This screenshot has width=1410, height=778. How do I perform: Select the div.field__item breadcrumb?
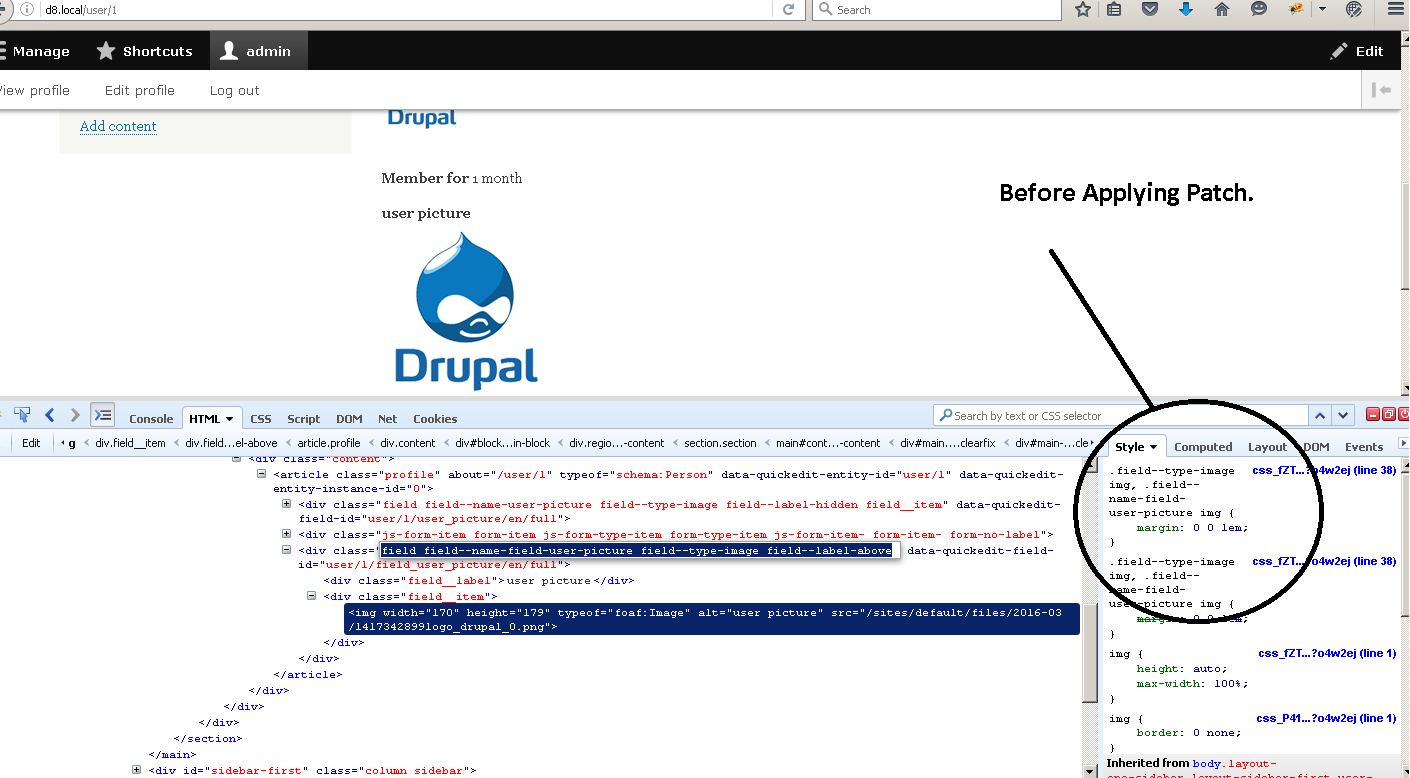(x=130, y=443)
